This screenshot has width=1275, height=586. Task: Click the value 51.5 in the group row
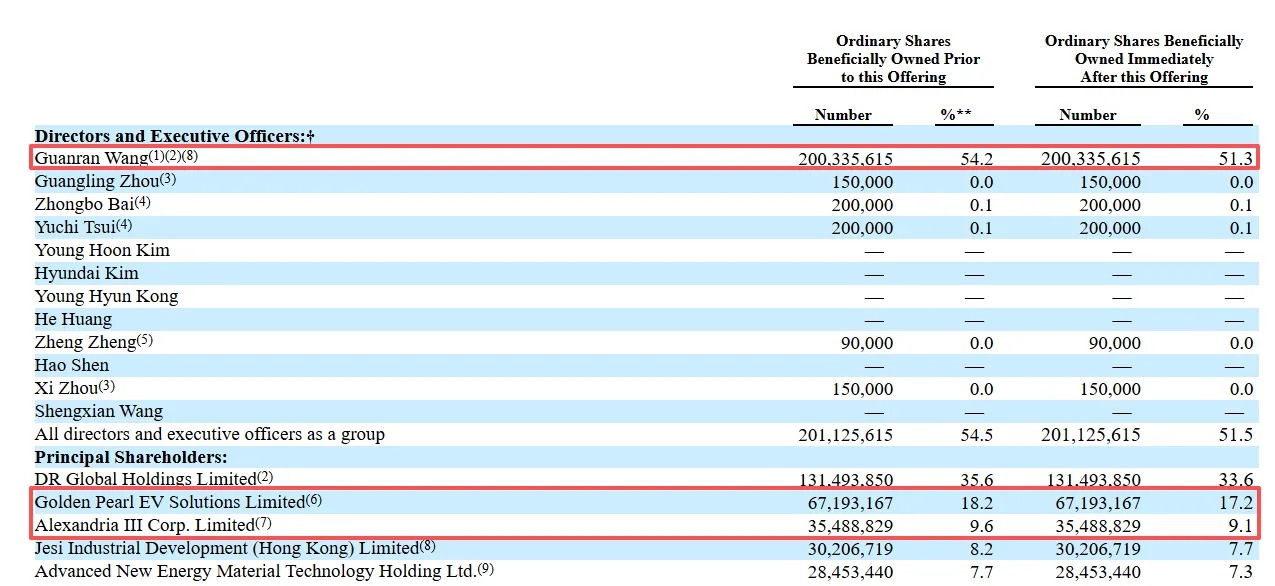point(1237,435)
